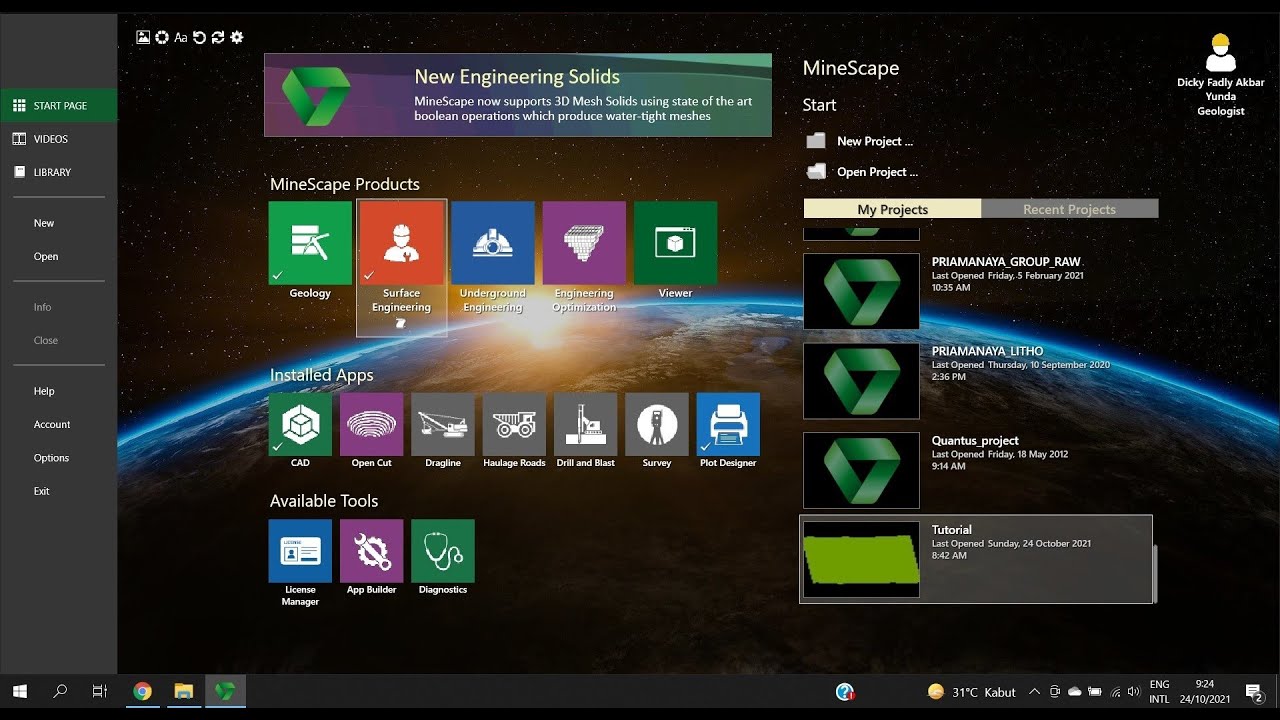Click the New Project folder icon
This screenshot has width=1280, height=720.
(816, 141)
